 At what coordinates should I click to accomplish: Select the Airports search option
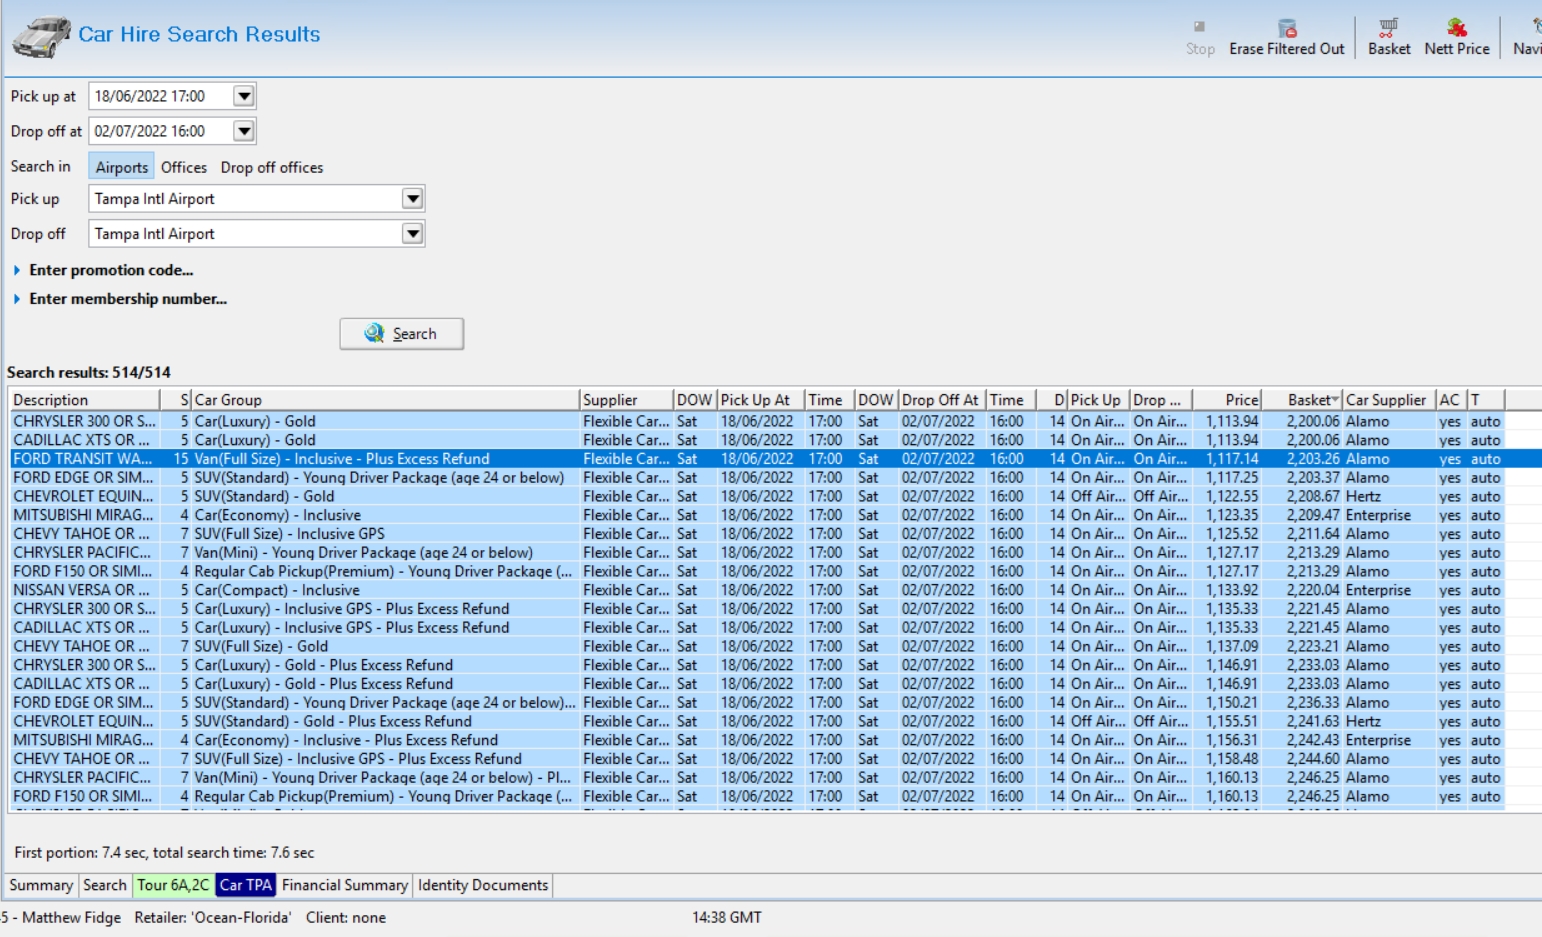point(121,167)
